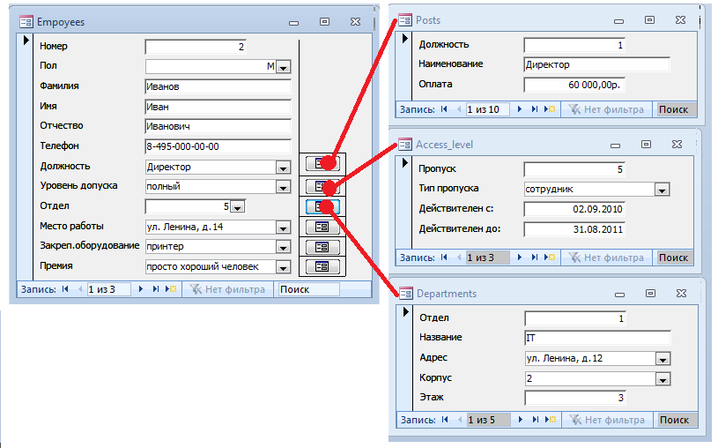
Task: Go to last record in Departments form
Action: point(535,419)
